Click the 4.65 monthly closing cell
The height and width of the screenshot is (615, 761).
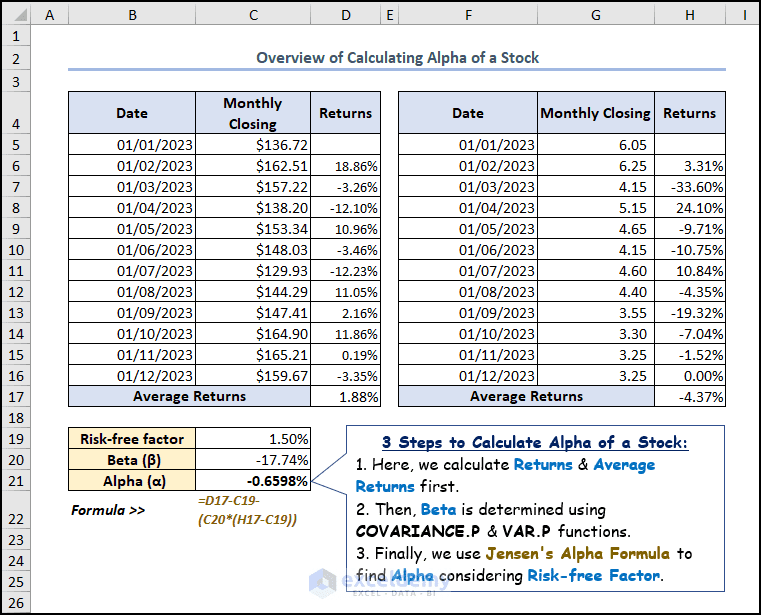click(x=596, y=229)
